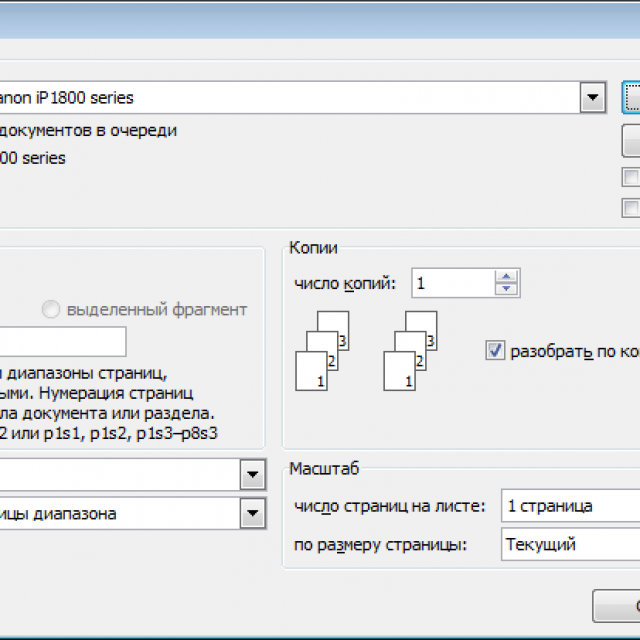Click the 'число страниц на листе:' label
This screenshot has width=640, height=640.
(x=390, y=506)
